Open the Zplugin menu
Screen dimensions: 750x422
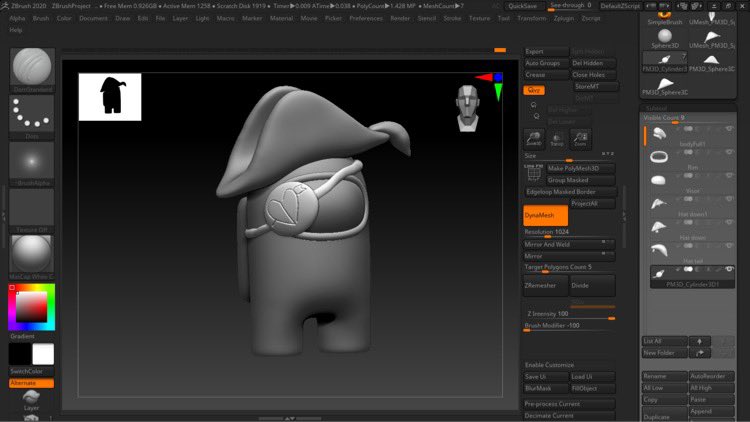pos(563,18)
